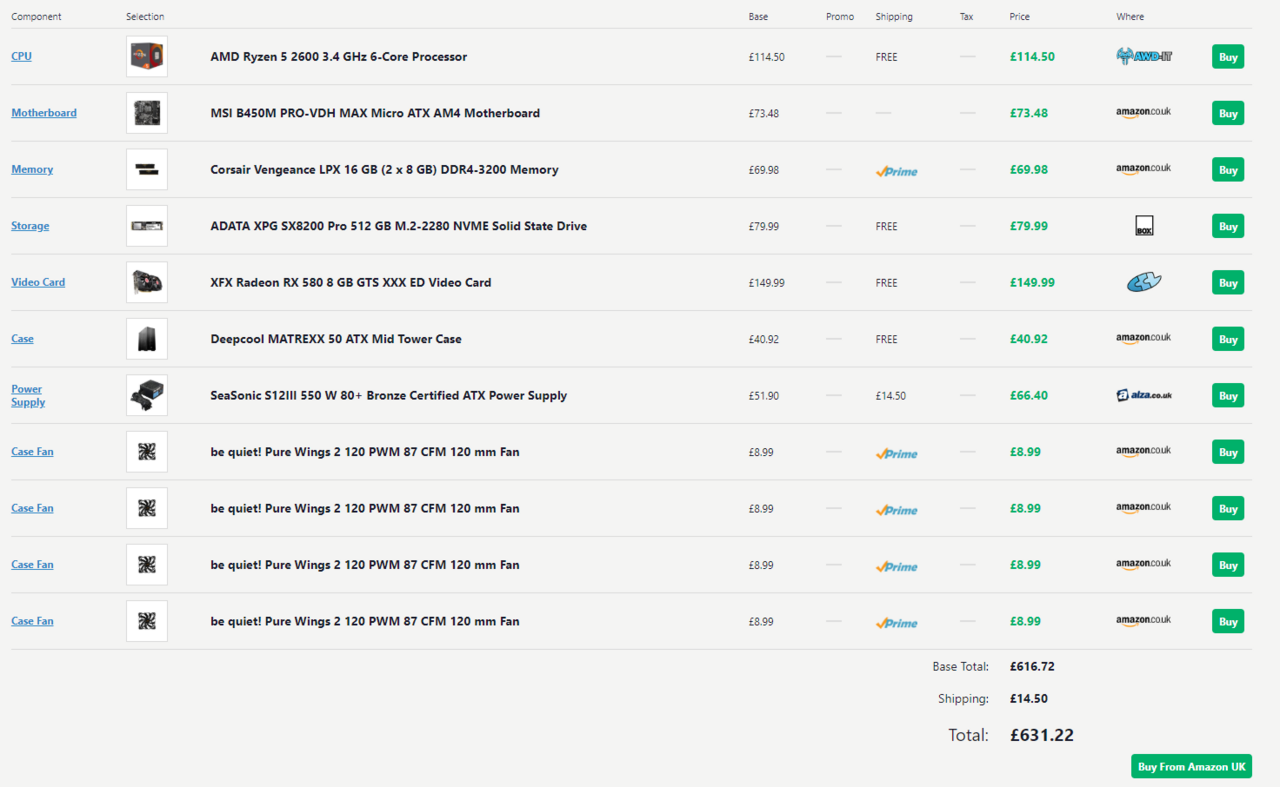This screenshot has height=787, width=1280.
Task: Click the Amazon logo in the Deepcool case row
Action: 1143,339
